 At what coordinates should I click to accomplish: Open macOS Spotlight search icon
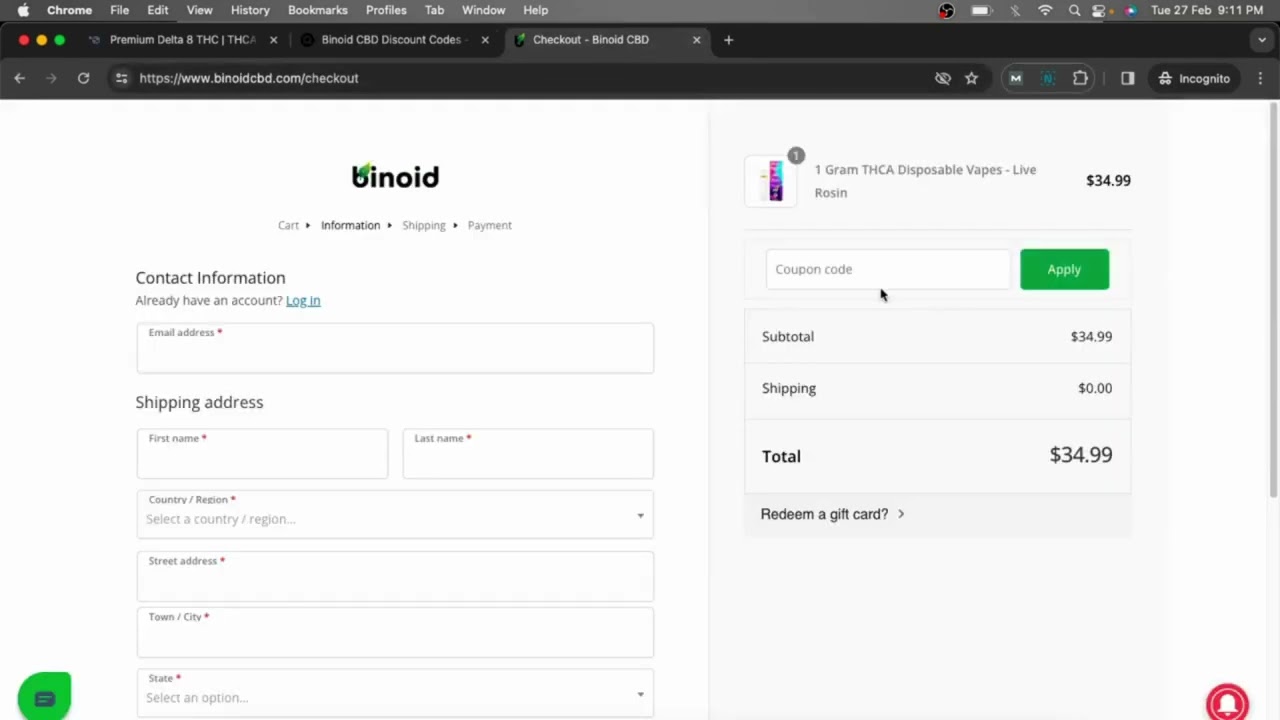[1074, 10]
